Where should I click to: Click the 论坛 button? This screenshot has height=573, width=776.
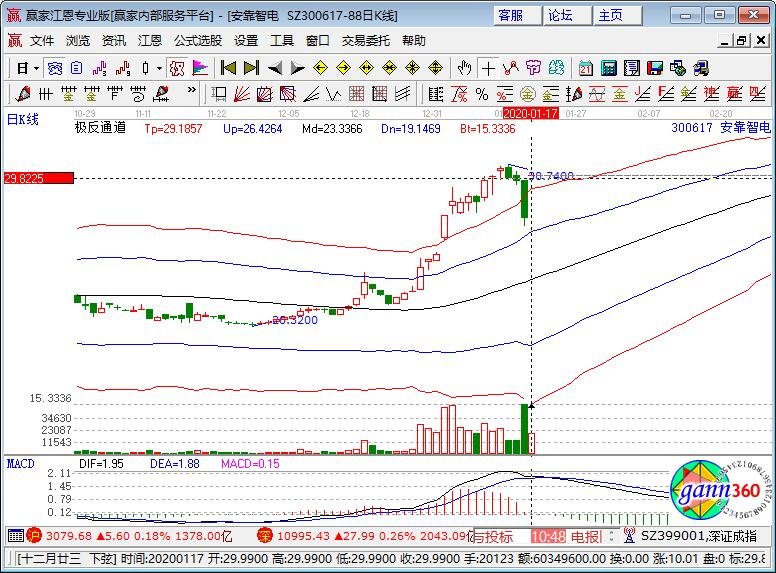tap(560, 15)
